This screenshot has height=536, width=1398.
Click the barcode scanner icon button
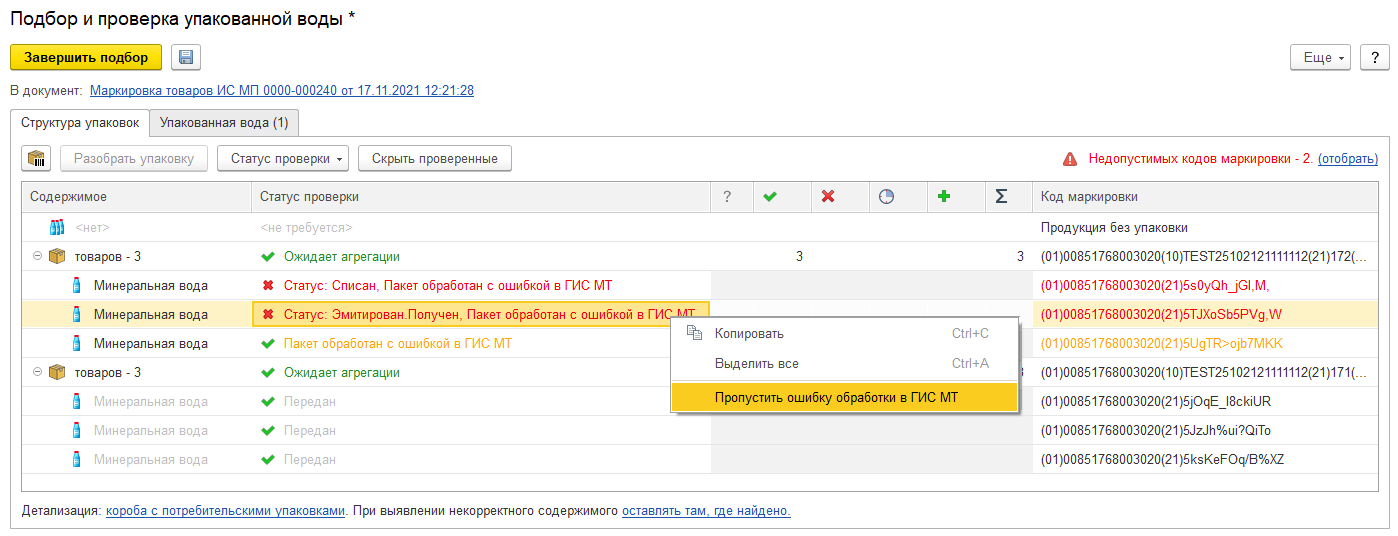point(37,158)
